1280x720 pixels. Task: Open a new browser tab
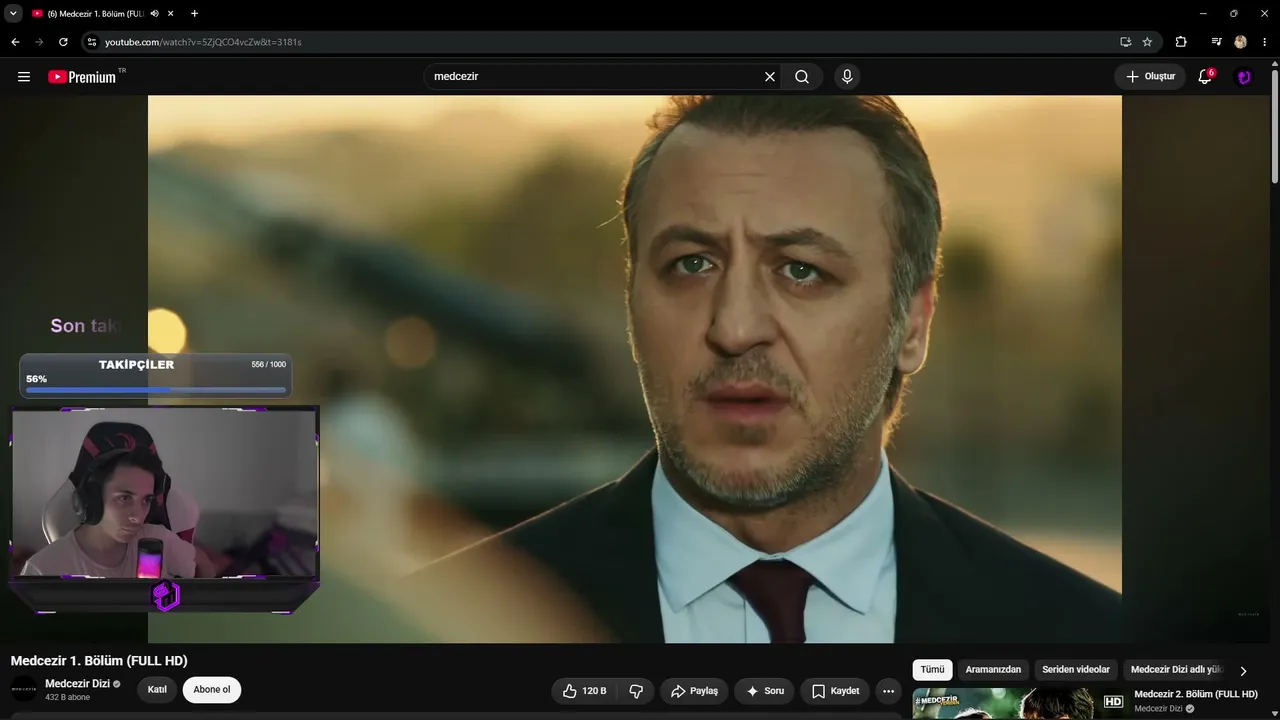pos(194,14)
